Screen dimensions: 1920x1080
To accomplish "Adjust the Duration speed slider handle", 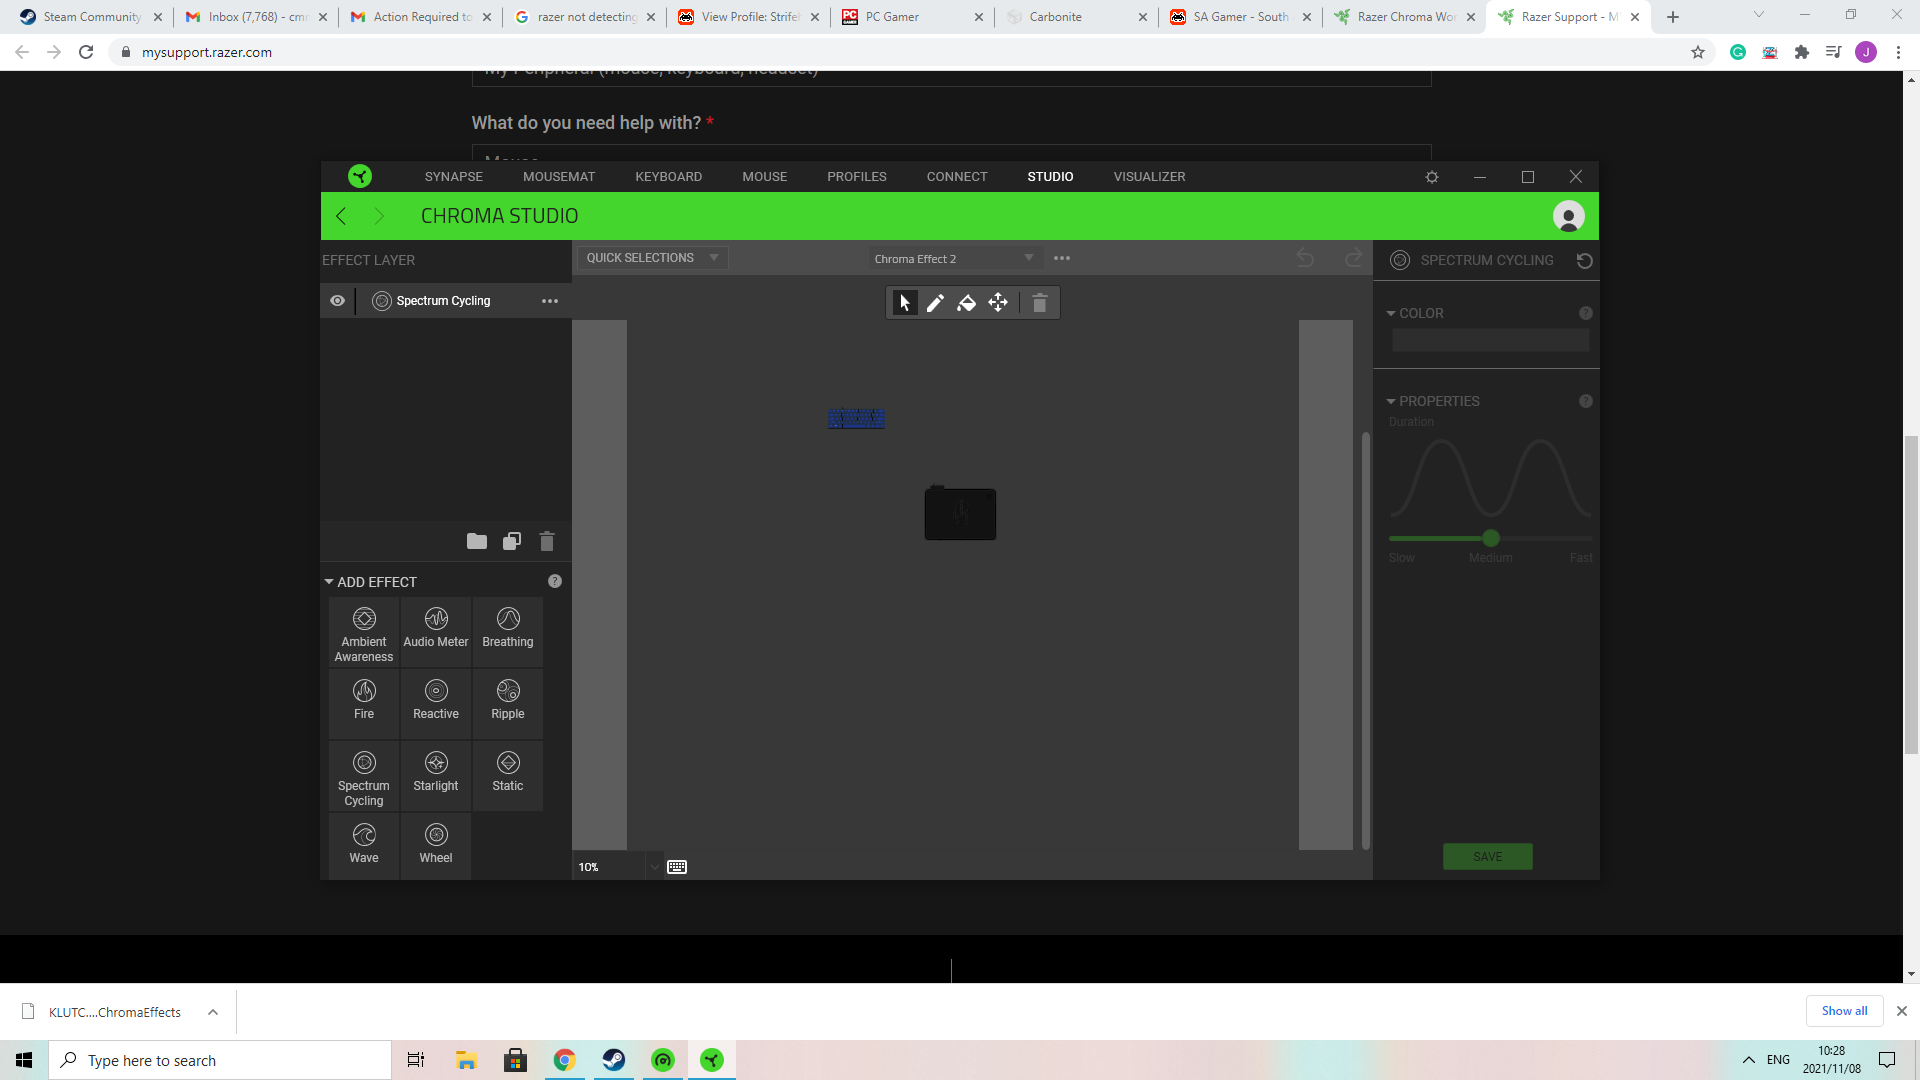I will point(1491,538).
